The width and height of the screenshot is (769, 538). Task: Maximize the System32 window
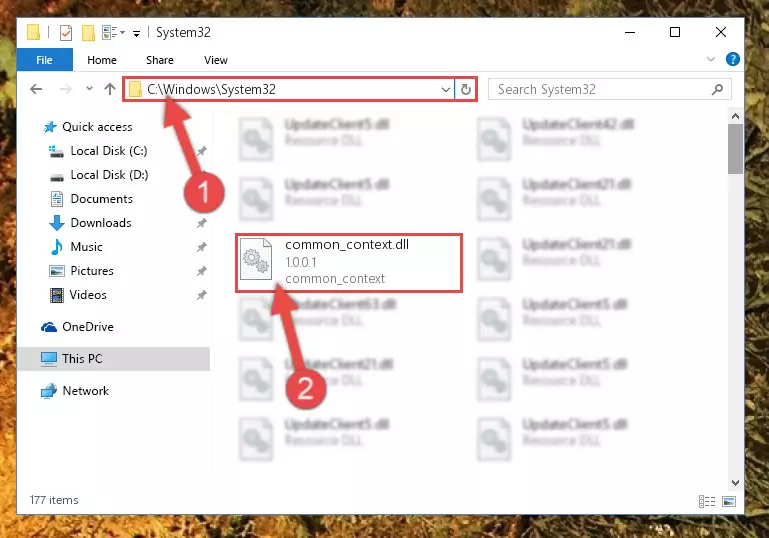pyautogui.click(x=675, y=32)
